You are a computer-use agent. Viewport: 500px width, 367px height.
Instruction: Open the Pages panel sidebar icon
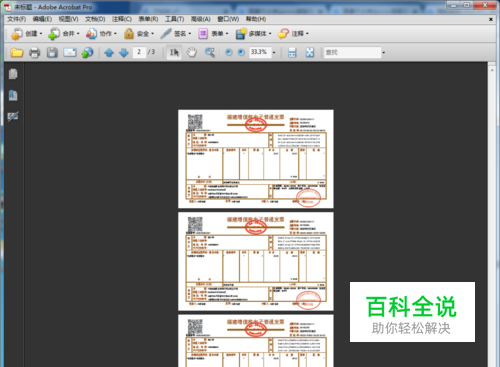(x=13, y=74)
